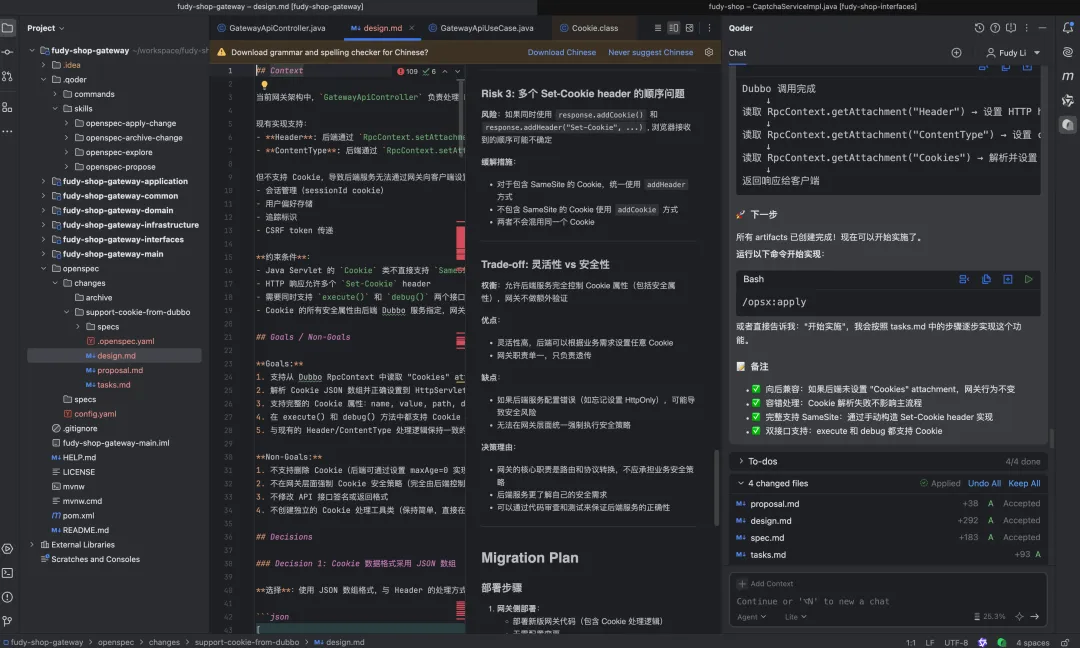Open the Maven tool window icon
This screenshot has width=1080, height=648.
tap(1068, 76)
